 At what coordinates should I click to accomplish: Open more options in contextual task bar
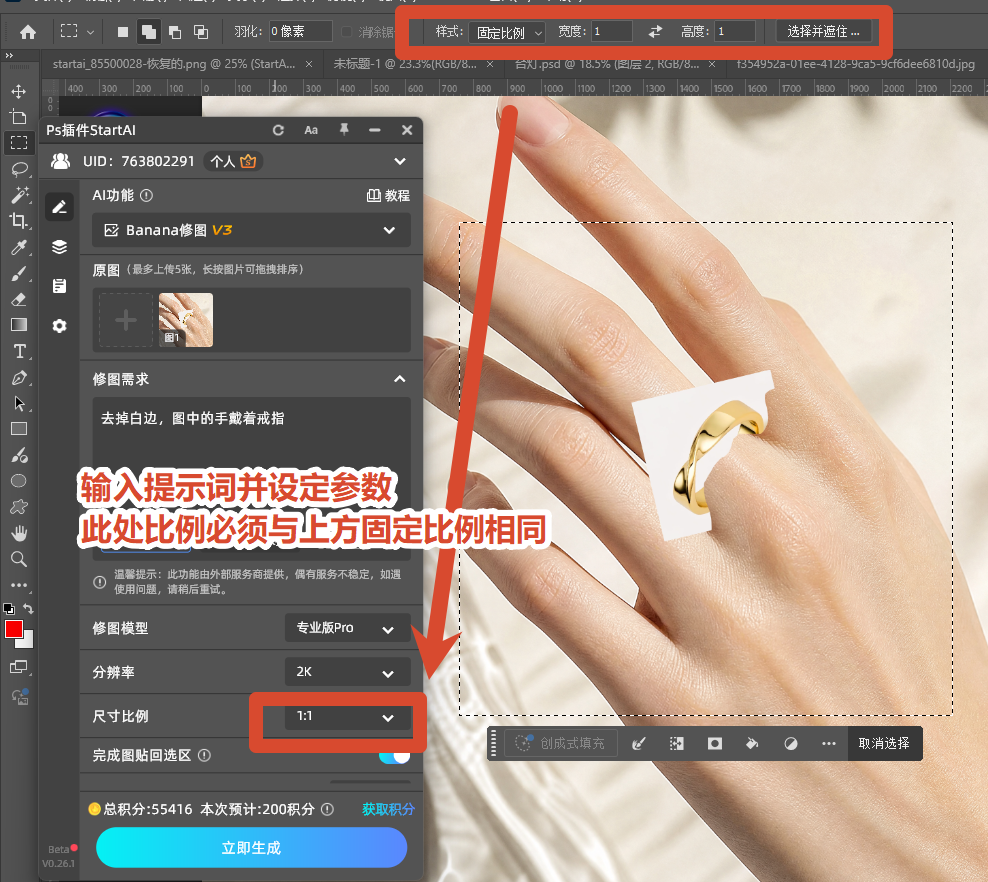point(829,743)
